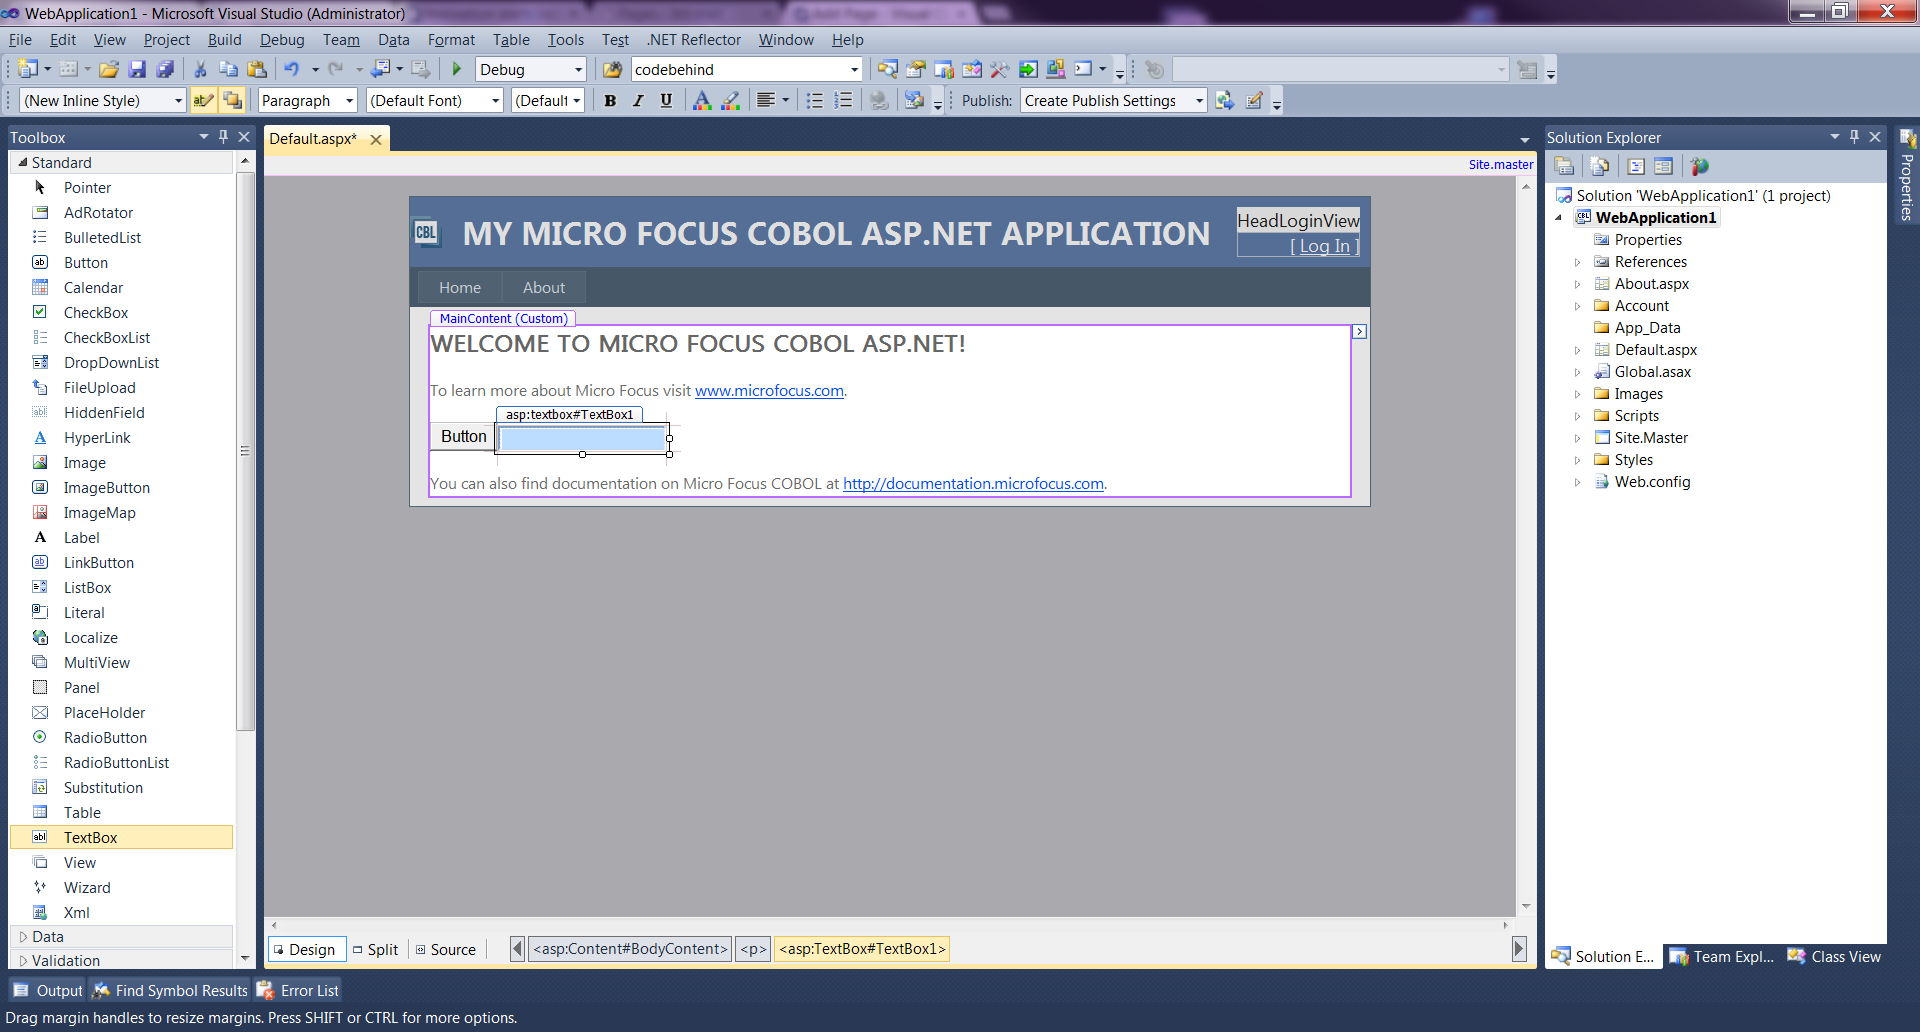Select the RadioButtonList control in the Toolbox
Viewport: 1920px width, 1032px height.
pos(122,763)
